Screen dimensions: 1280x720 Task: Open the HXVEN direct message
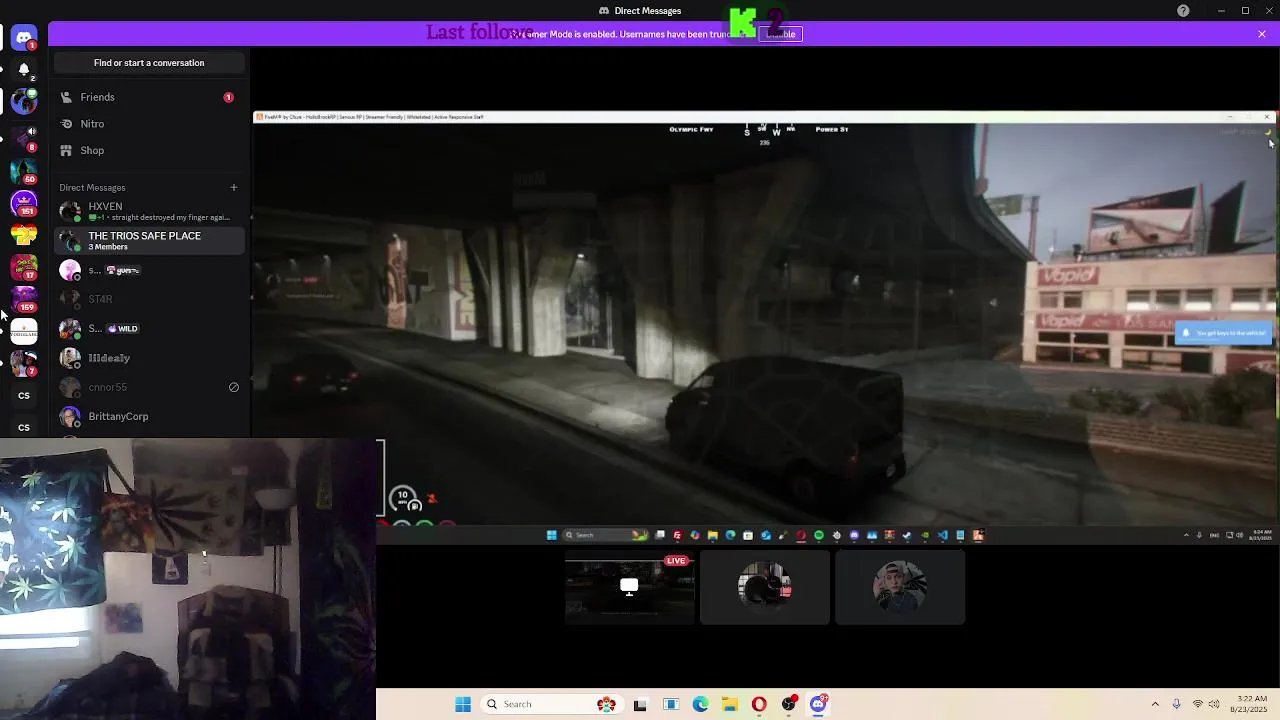pos(149,211)
